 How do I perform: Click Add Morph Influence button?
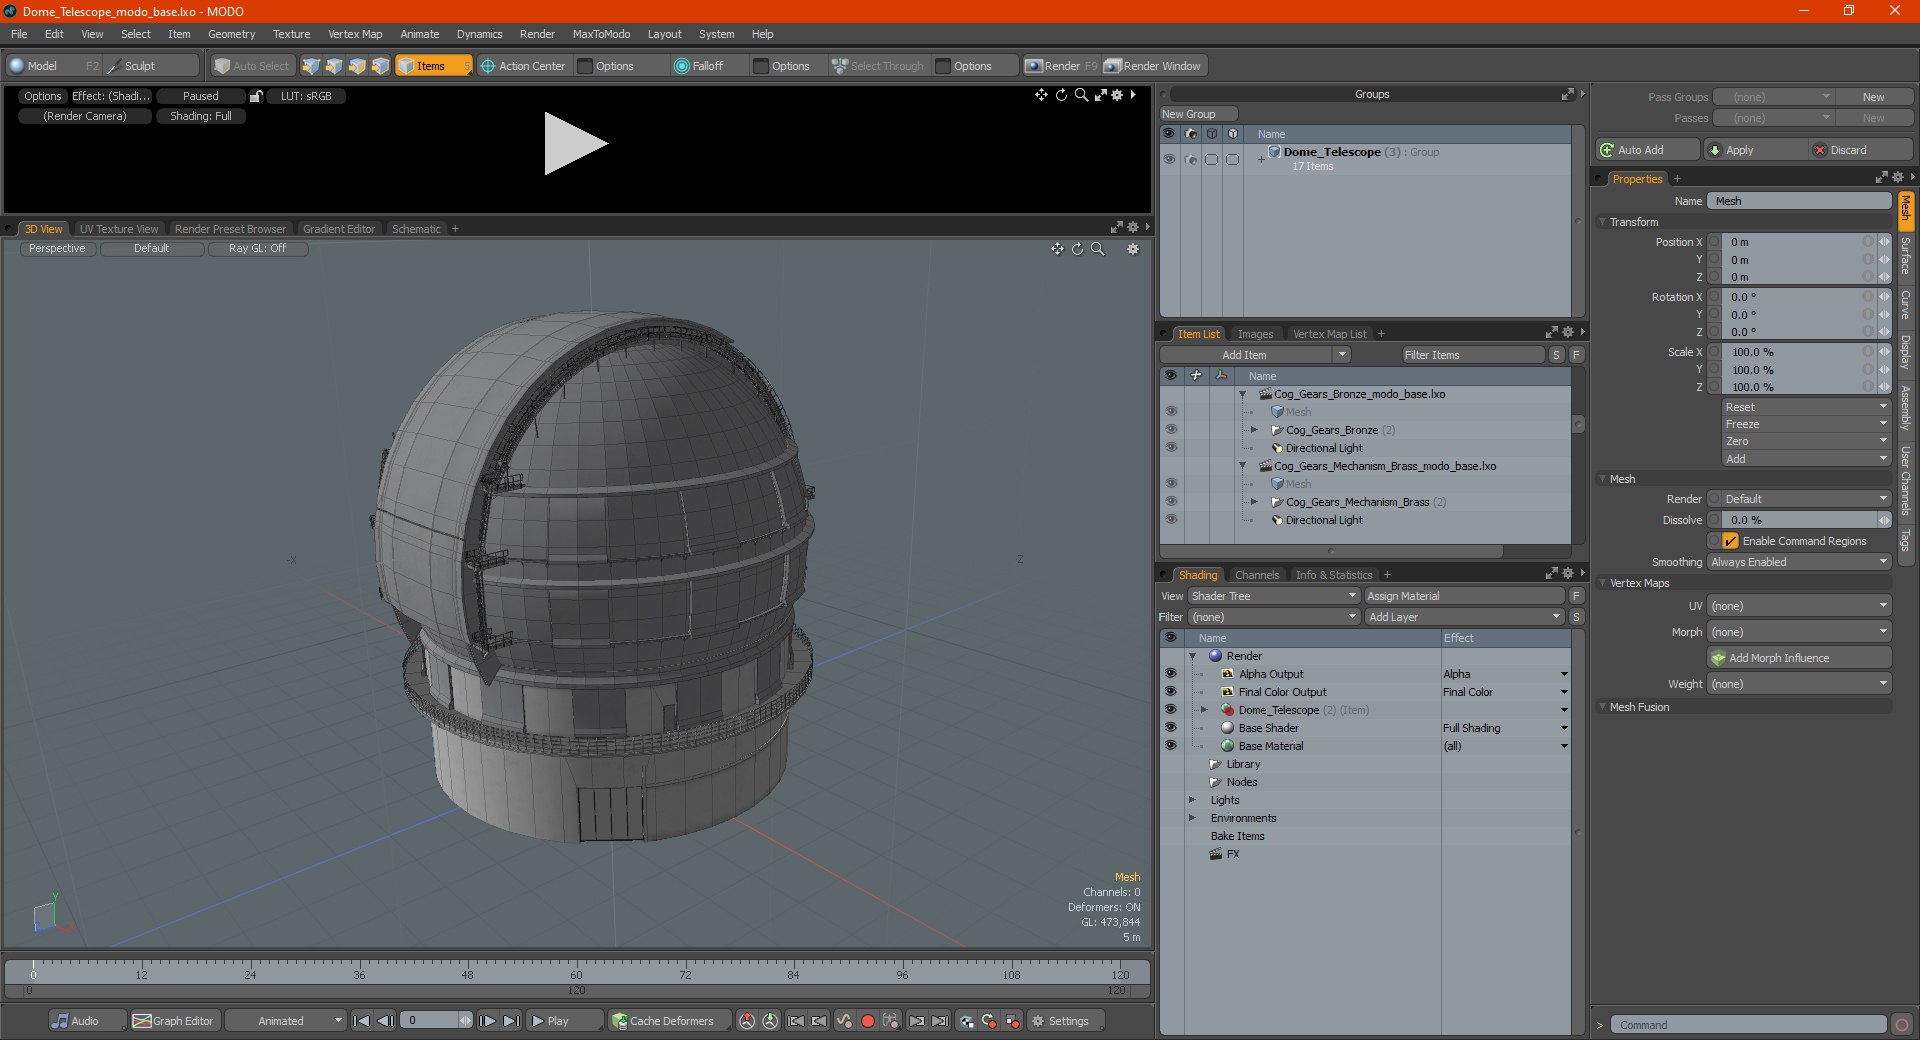pyautogui.click(x=1799, y=658)
